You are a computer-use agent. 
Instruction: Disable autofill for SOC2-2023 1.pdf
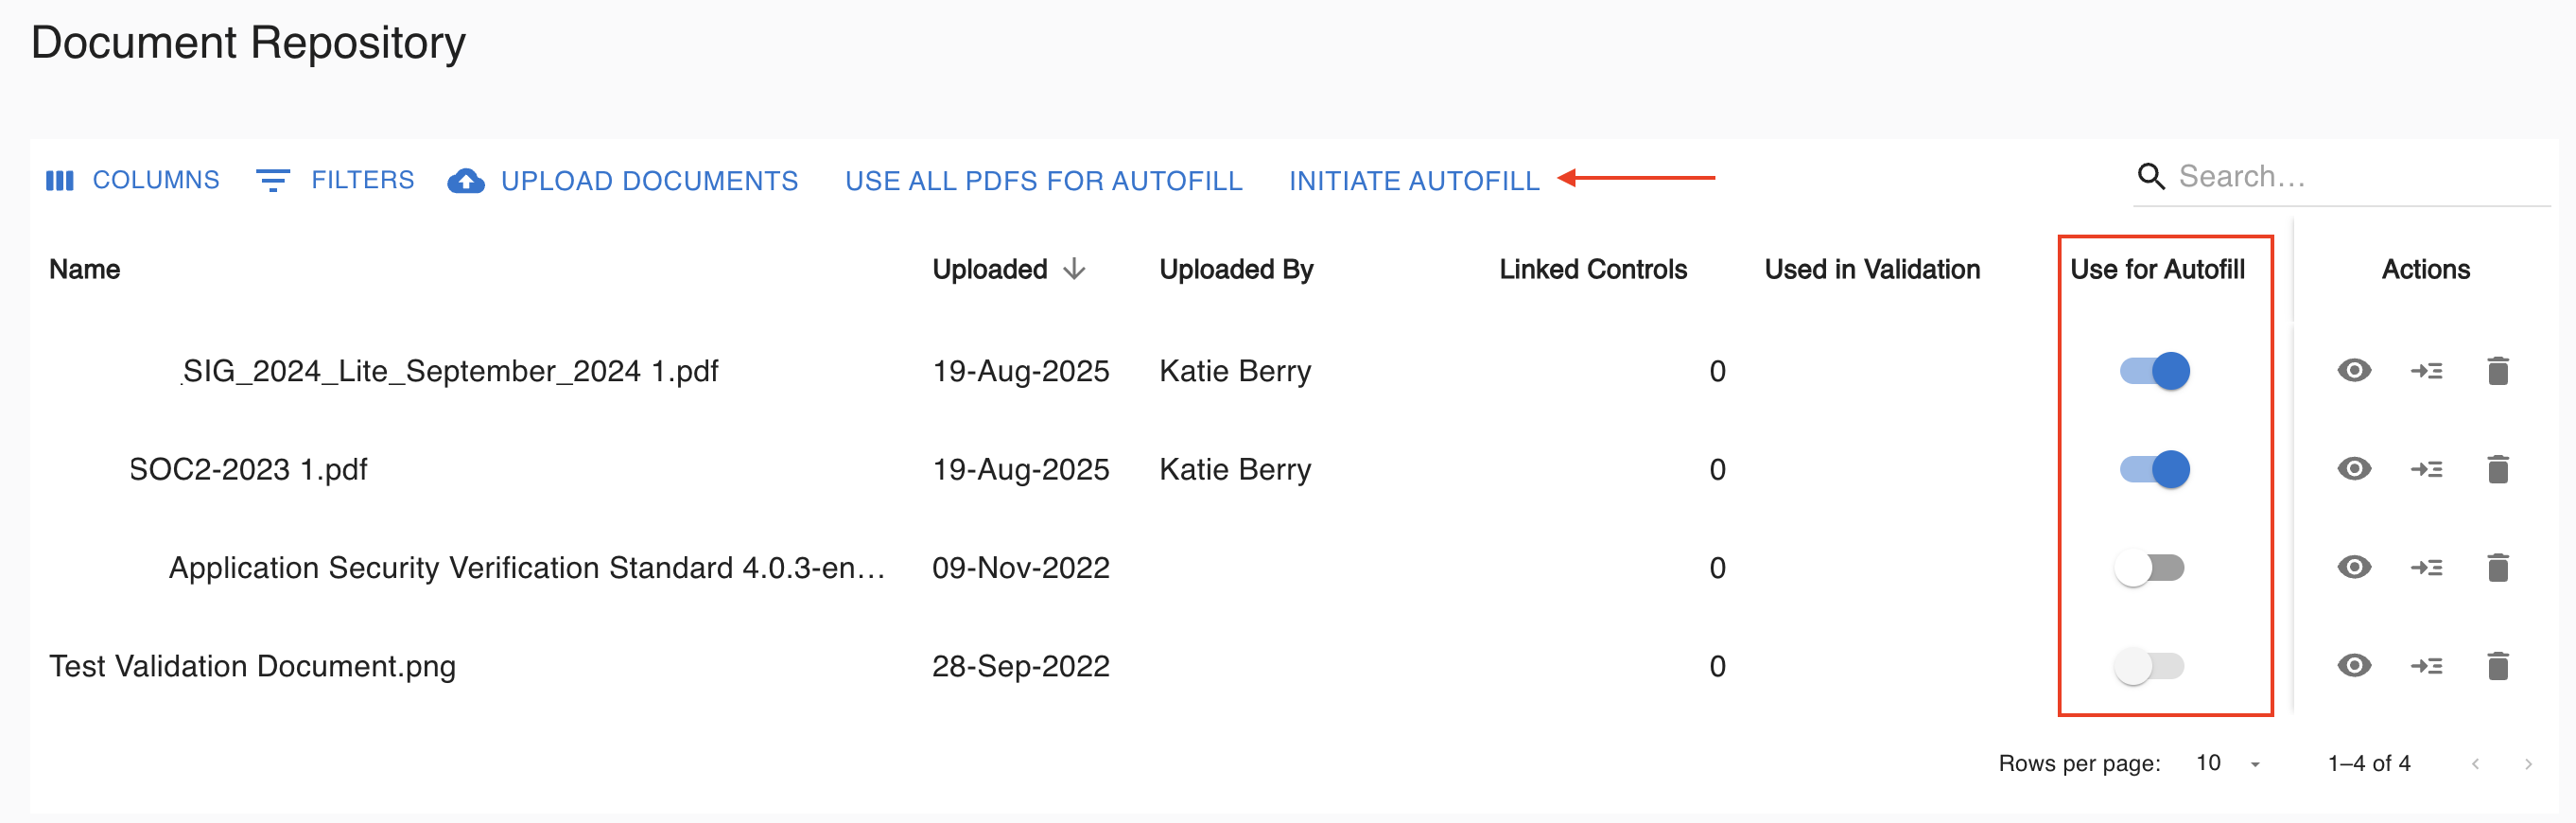tap(2154, 469)
